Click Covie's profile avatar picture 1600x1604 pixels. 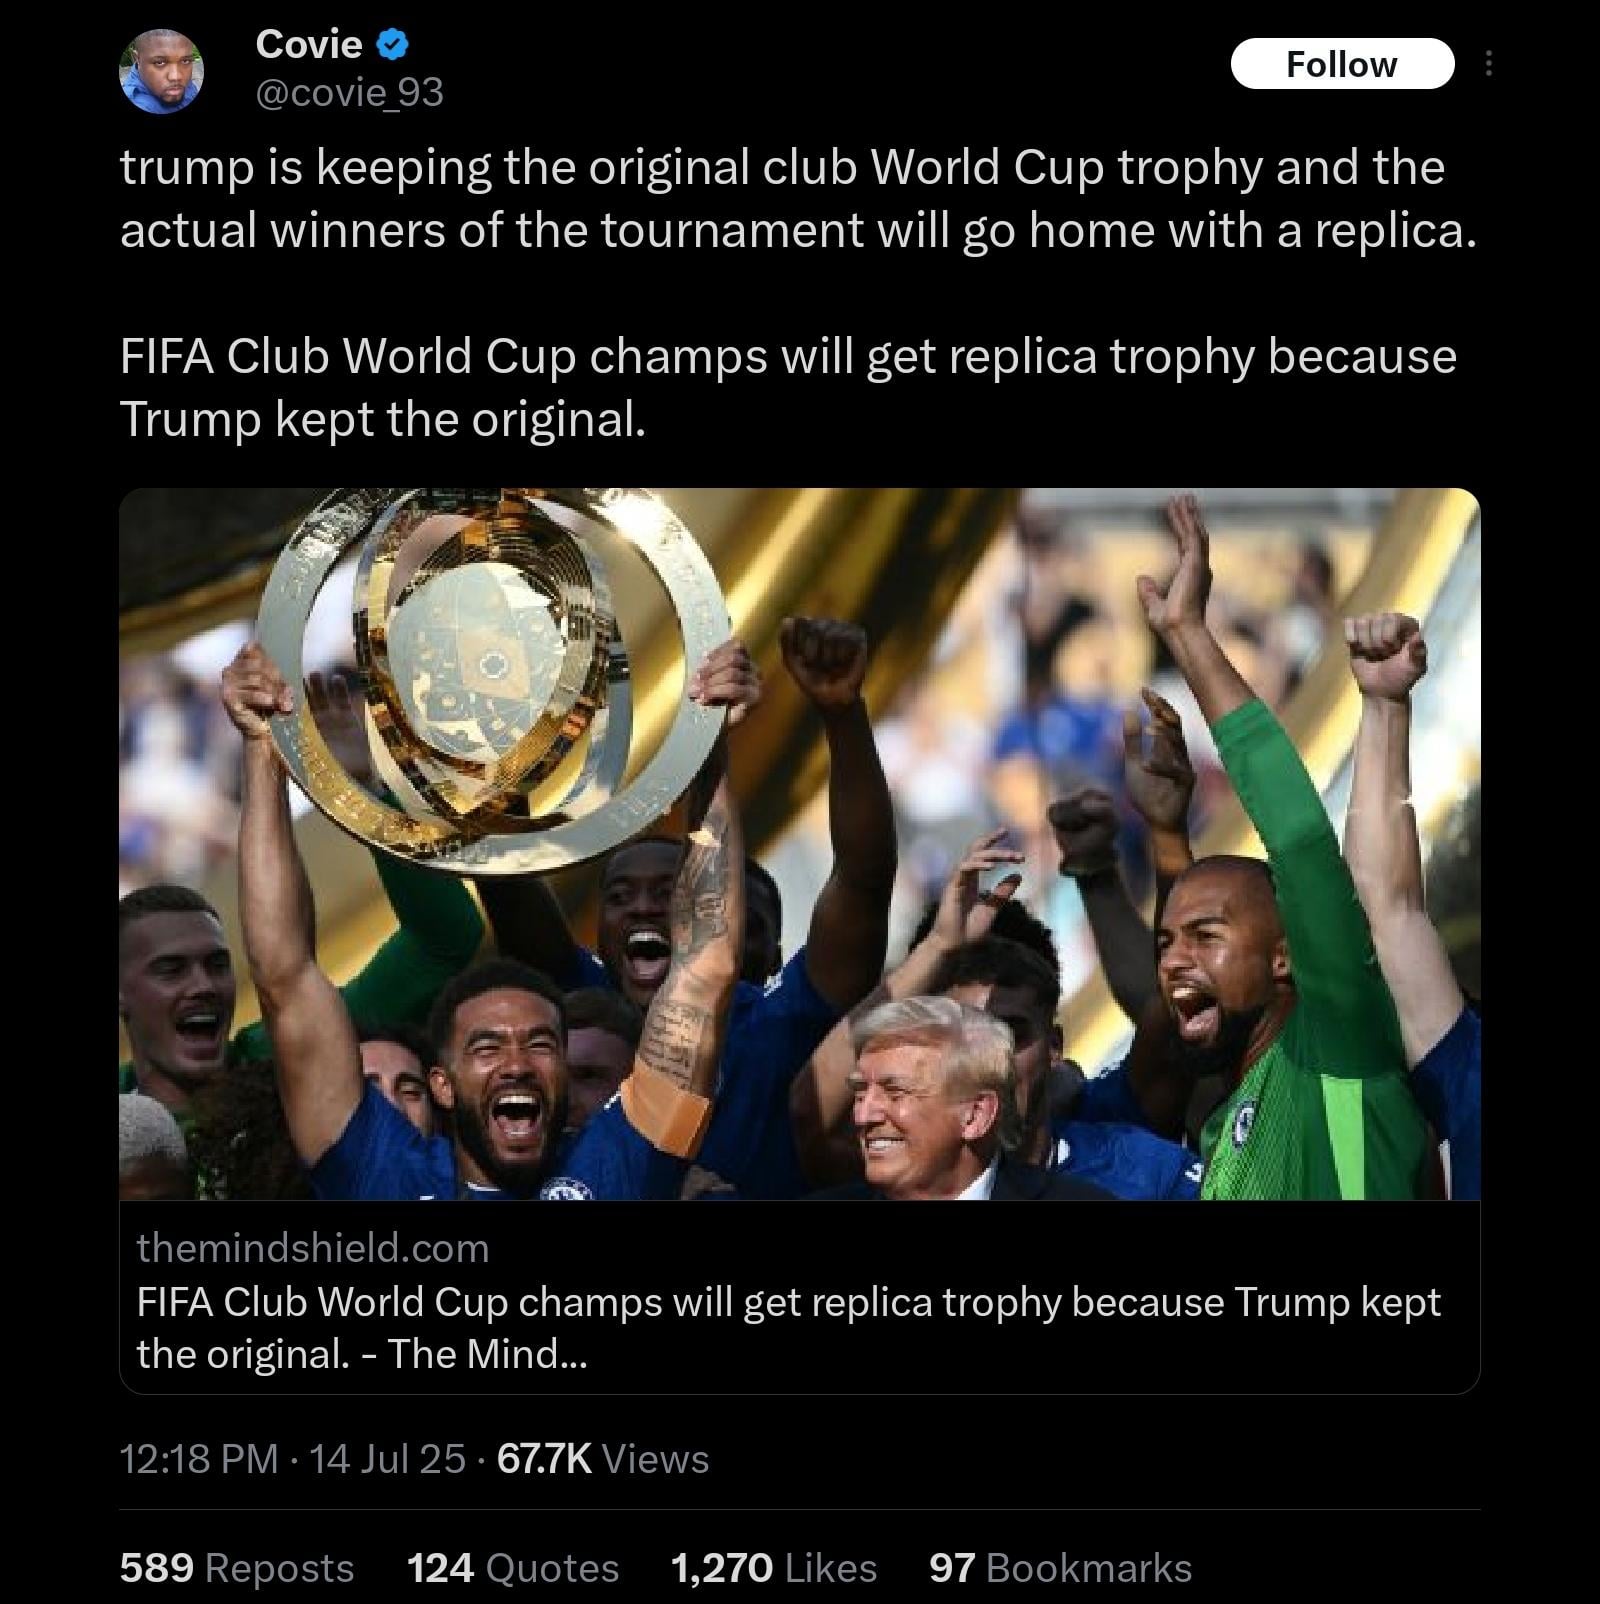pos(161,70)
